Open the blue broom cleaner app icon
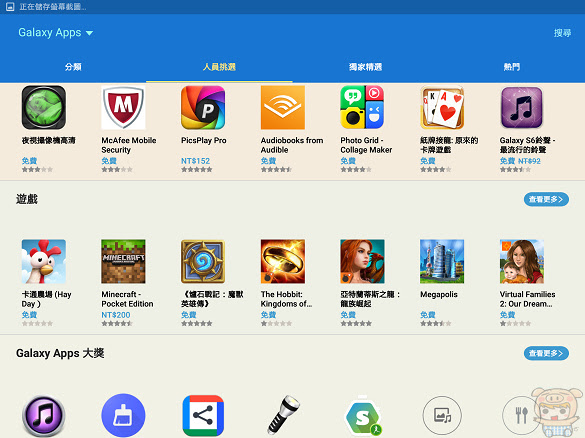Screen dimensions: 585x438 pyautogui.click(x=123, y=416)
